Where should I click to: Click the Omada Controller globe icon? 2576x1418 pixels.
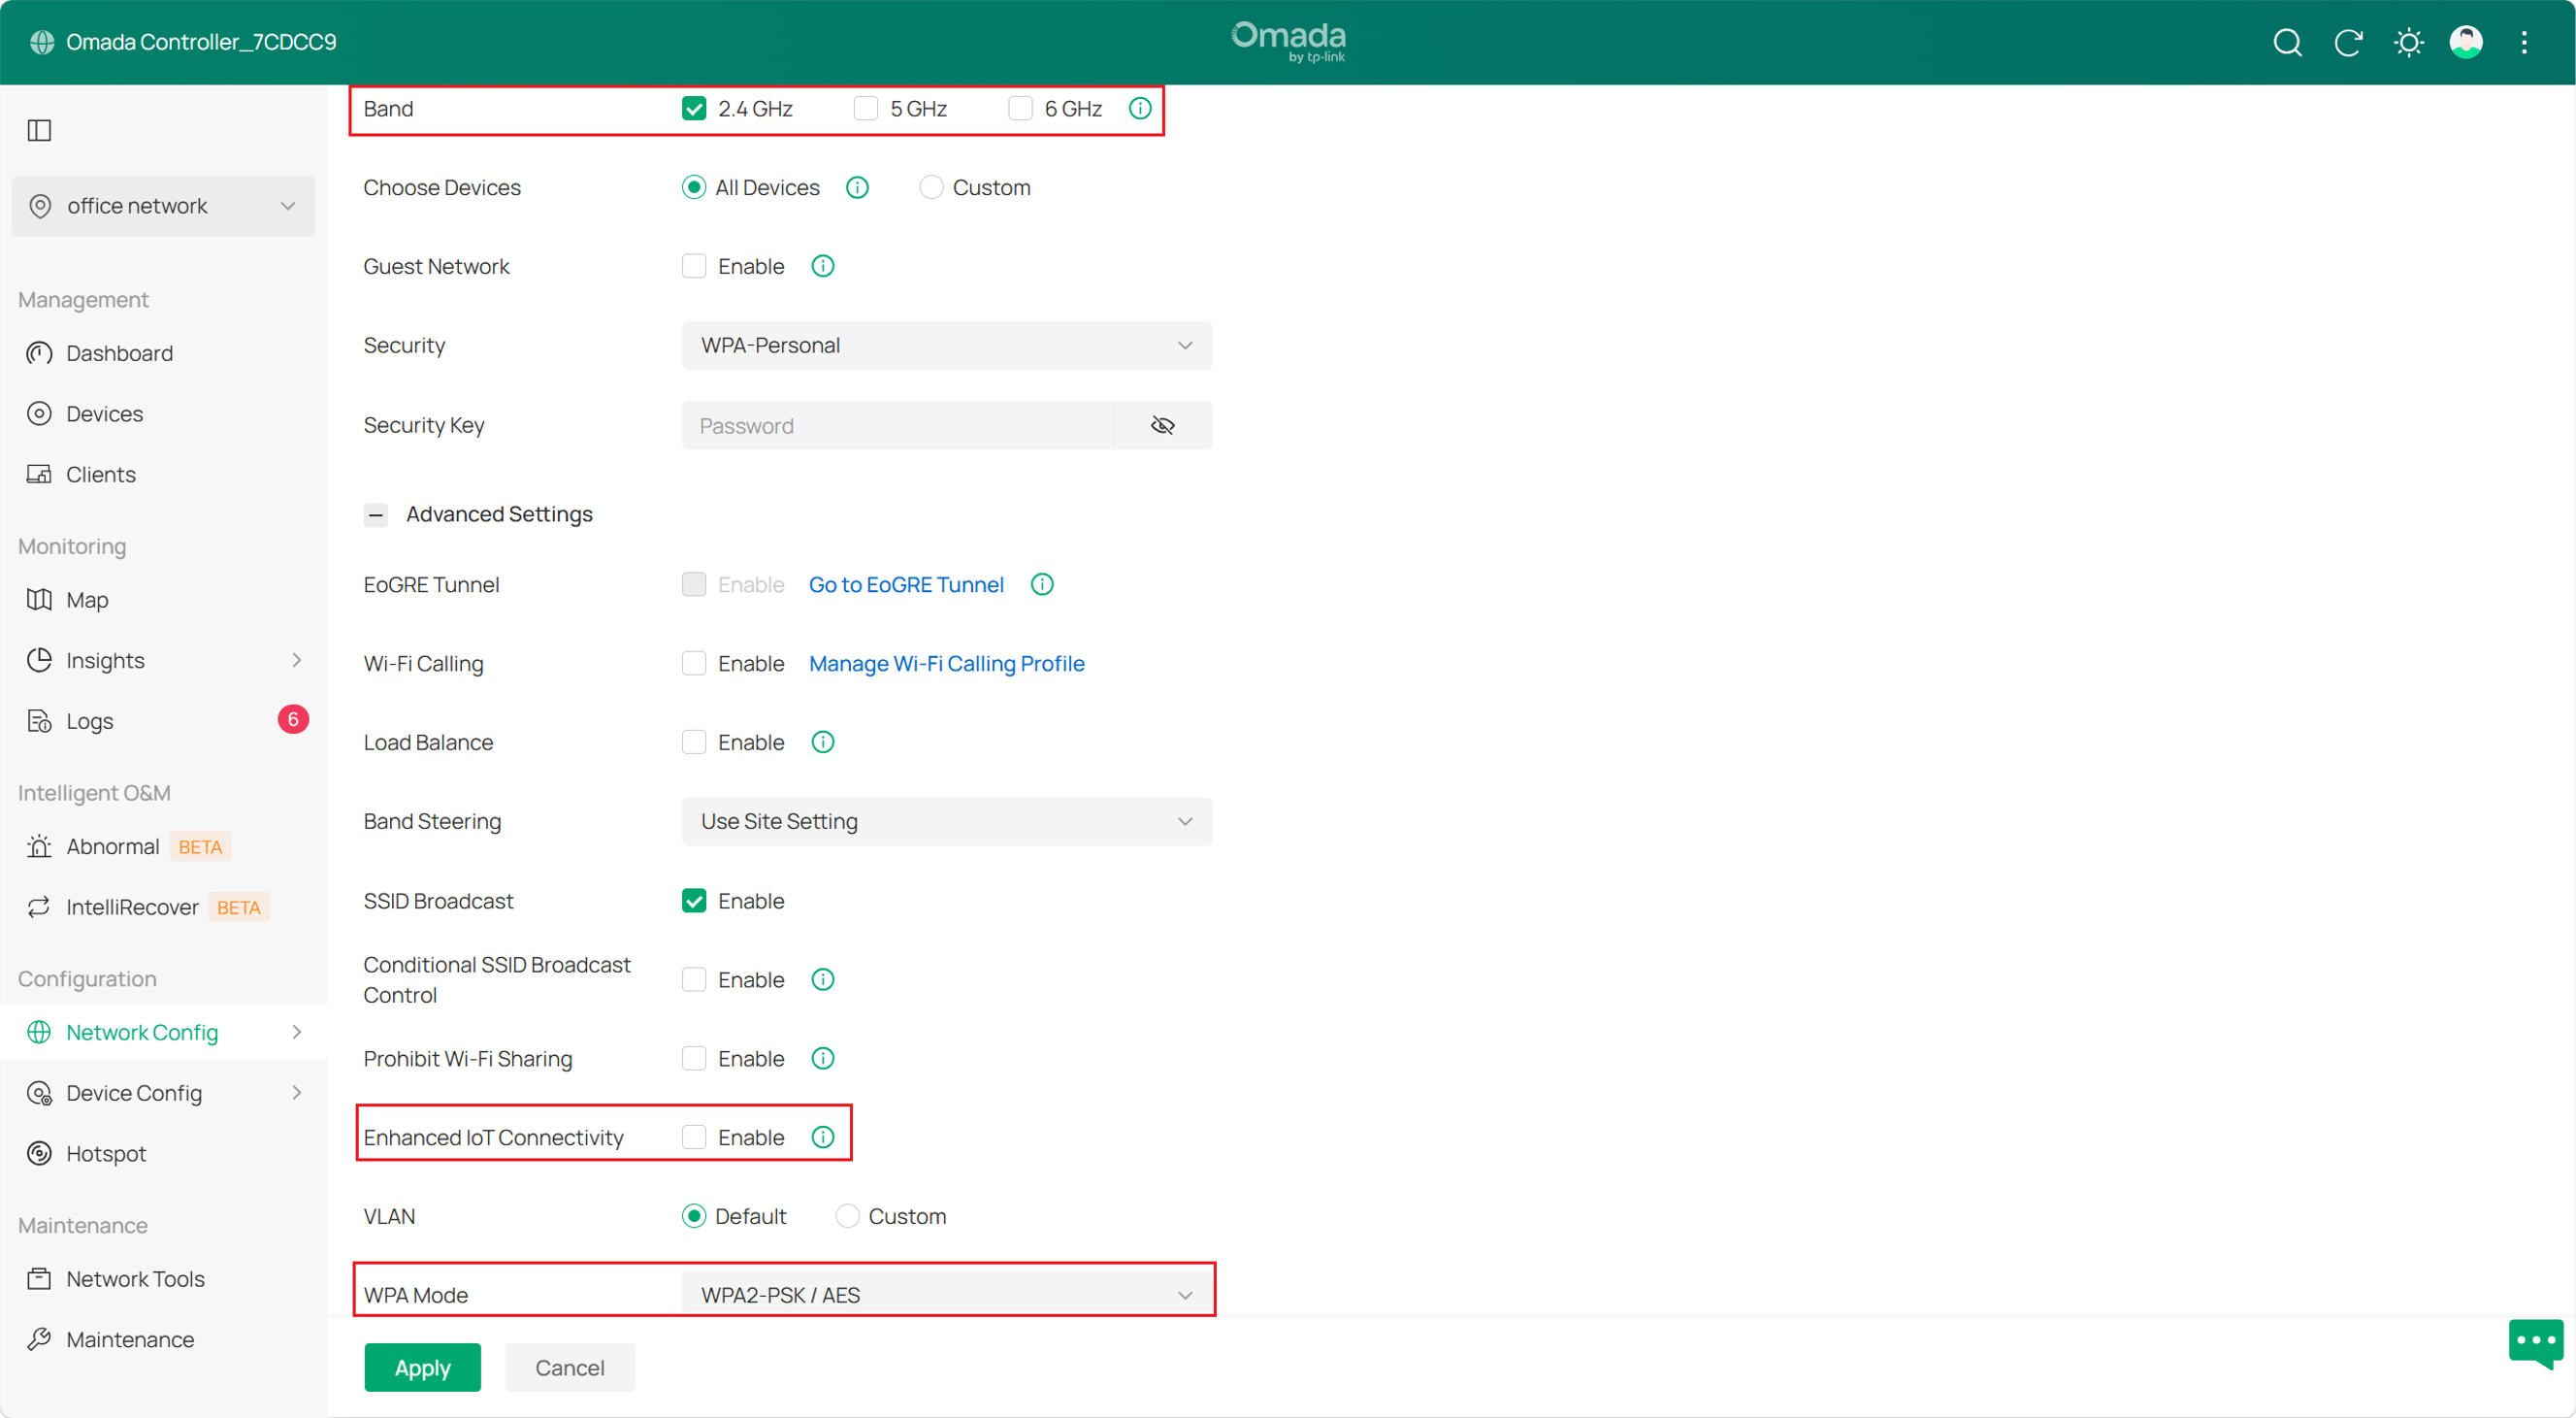[x=41, y=42]
